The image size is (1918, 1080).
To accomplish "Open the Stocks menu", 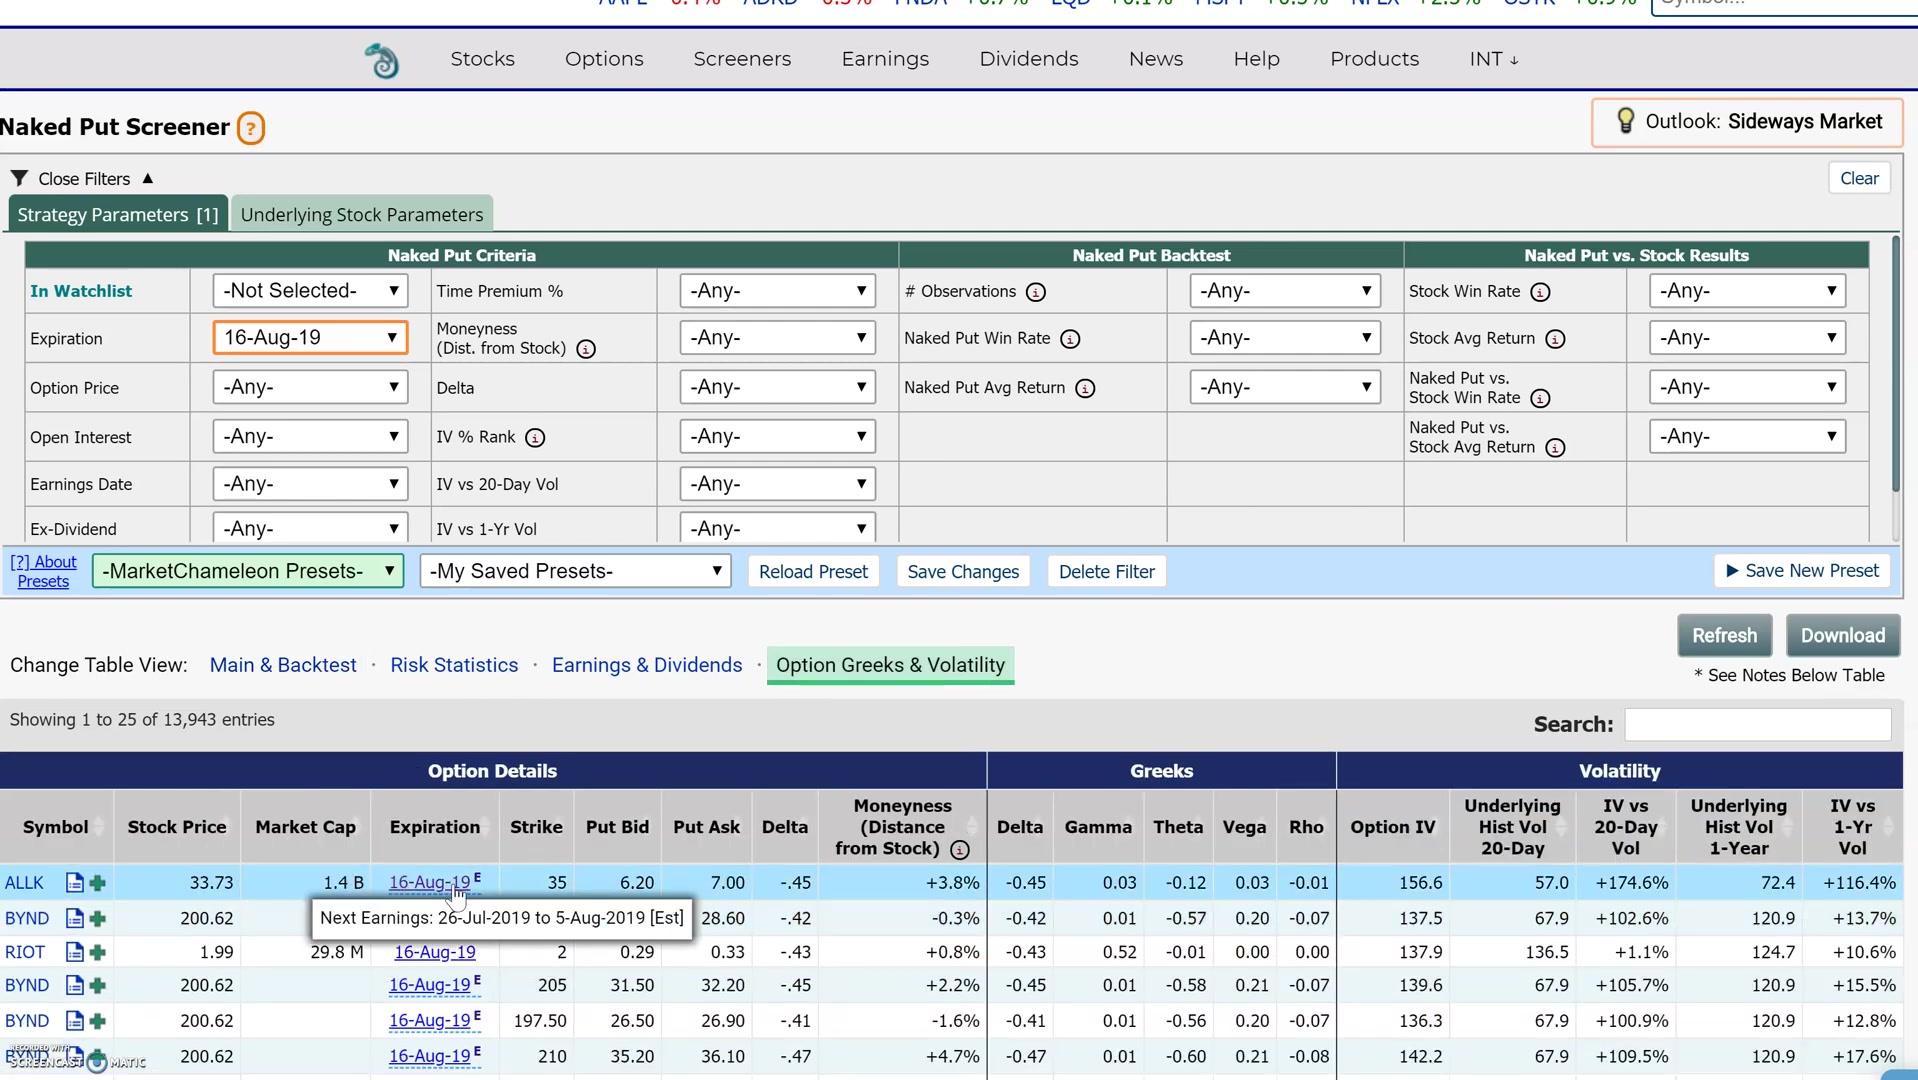I will 482,59.
